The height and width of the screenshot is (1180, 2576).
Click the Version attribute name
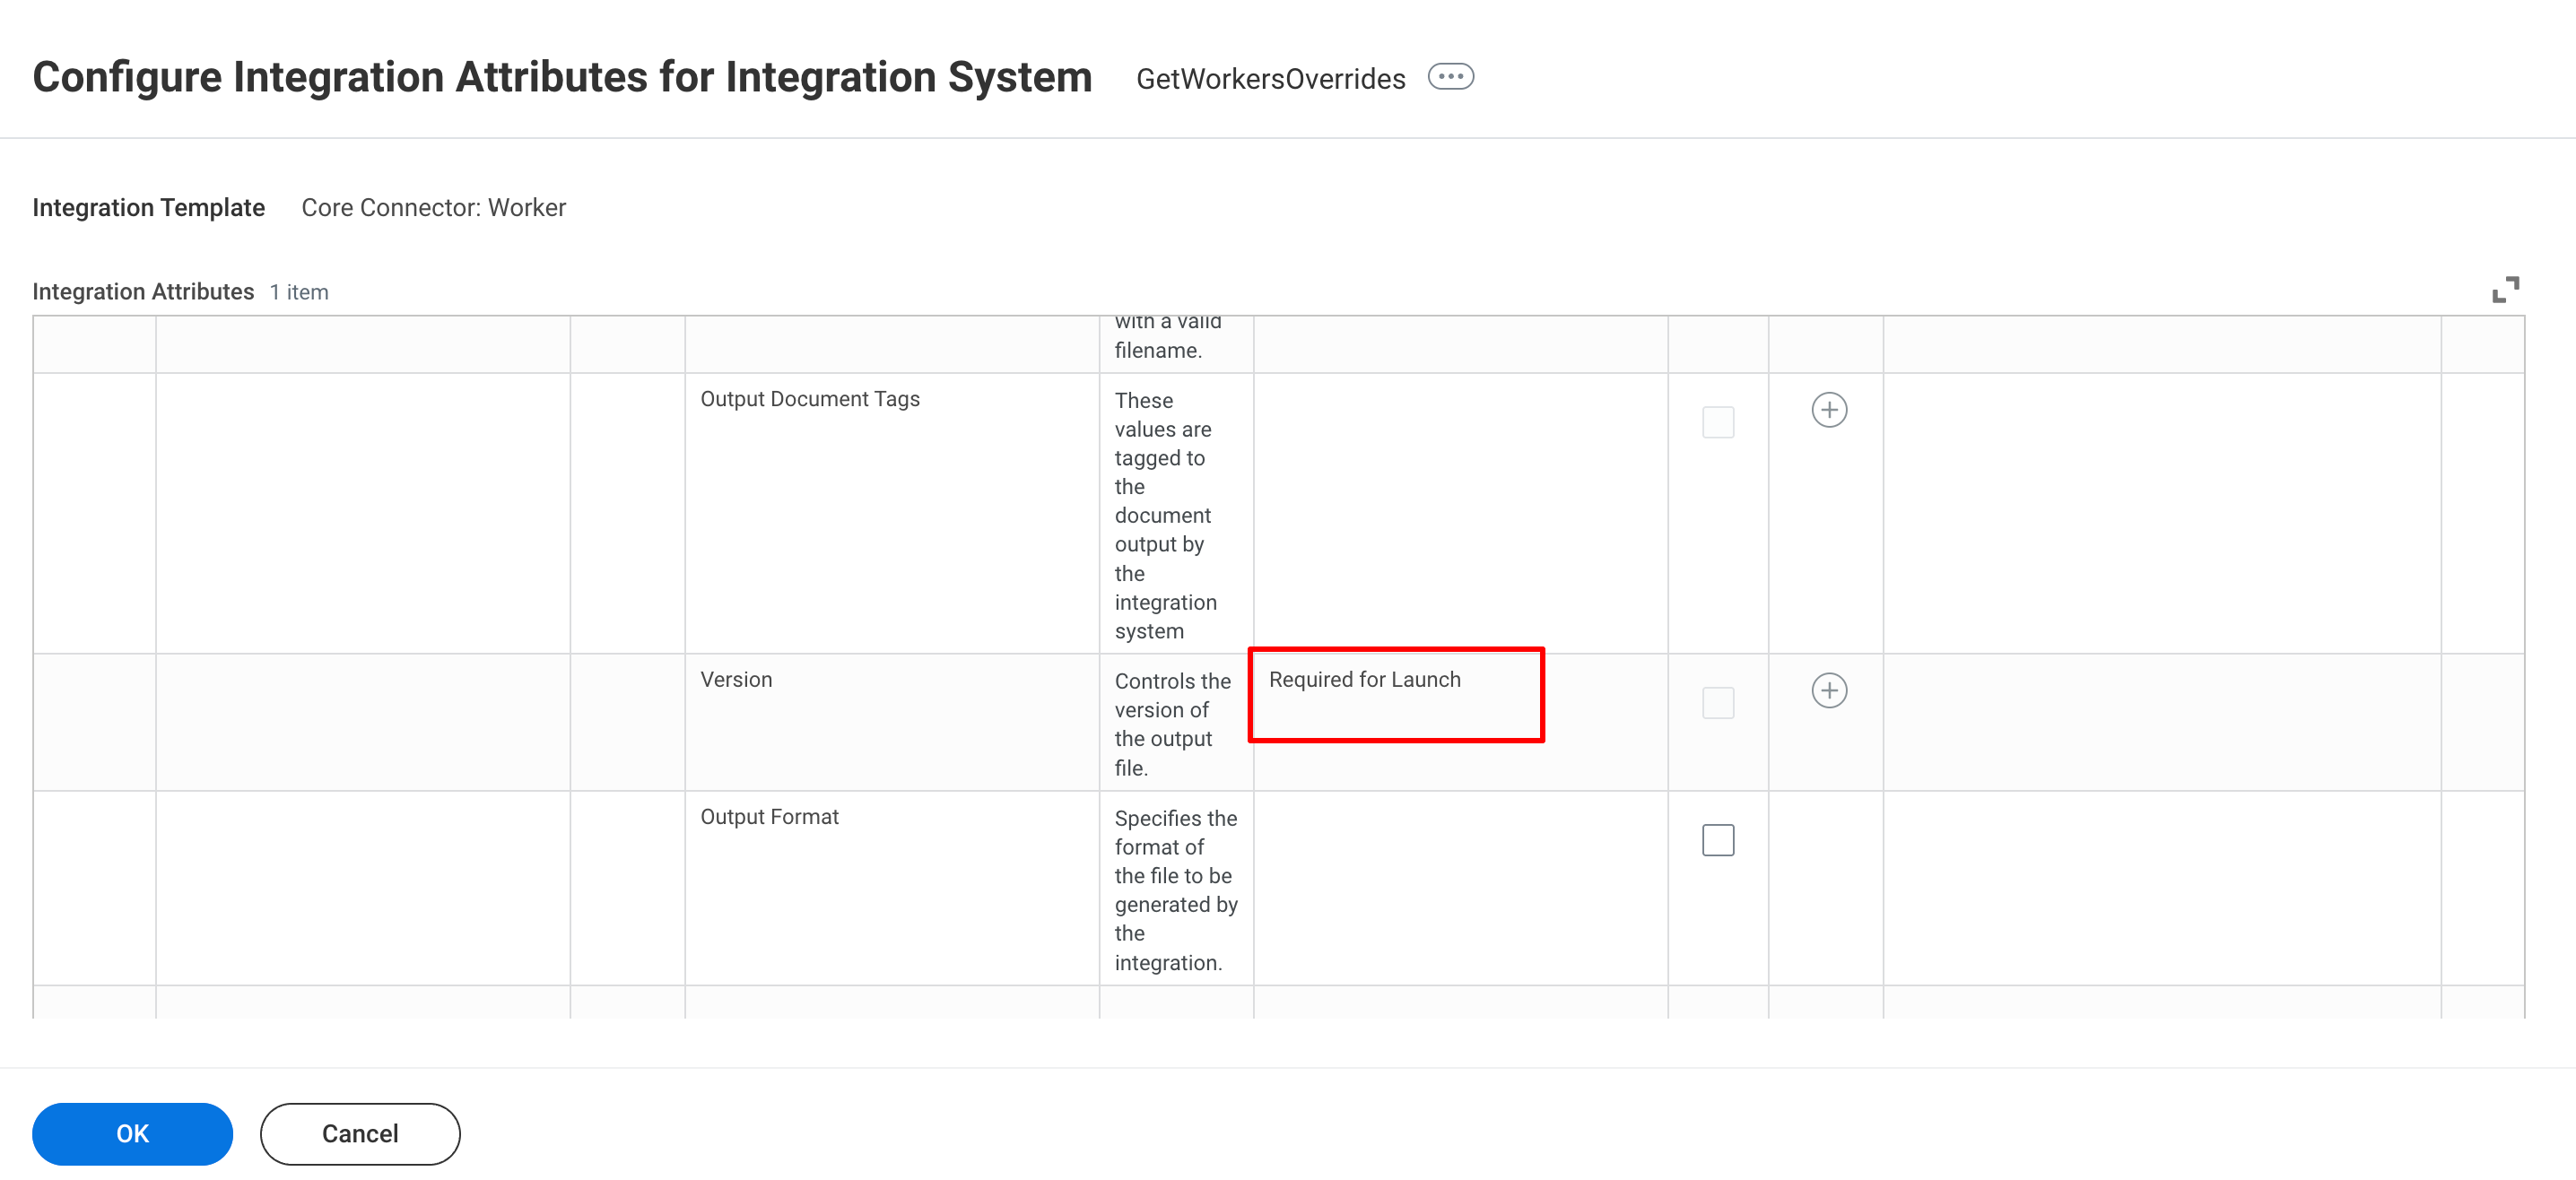click(736, 680)
